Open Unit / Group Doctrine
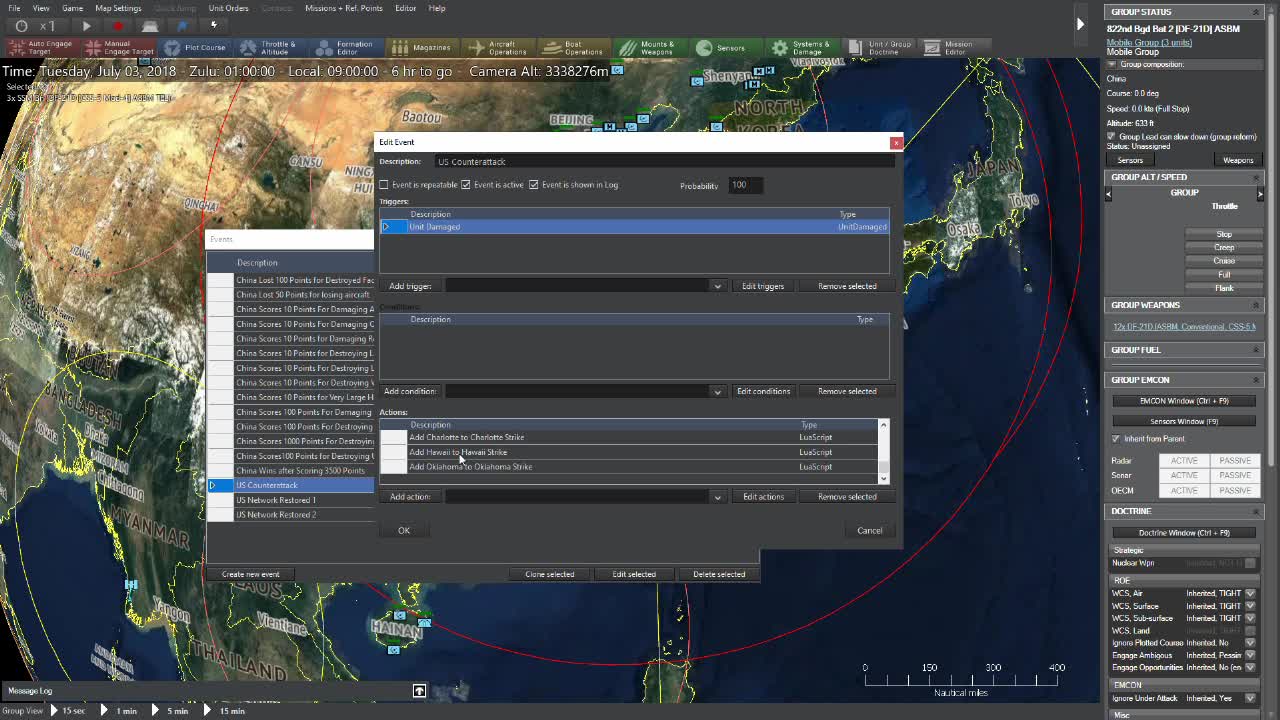1280x720 pixels. point(879,47)
